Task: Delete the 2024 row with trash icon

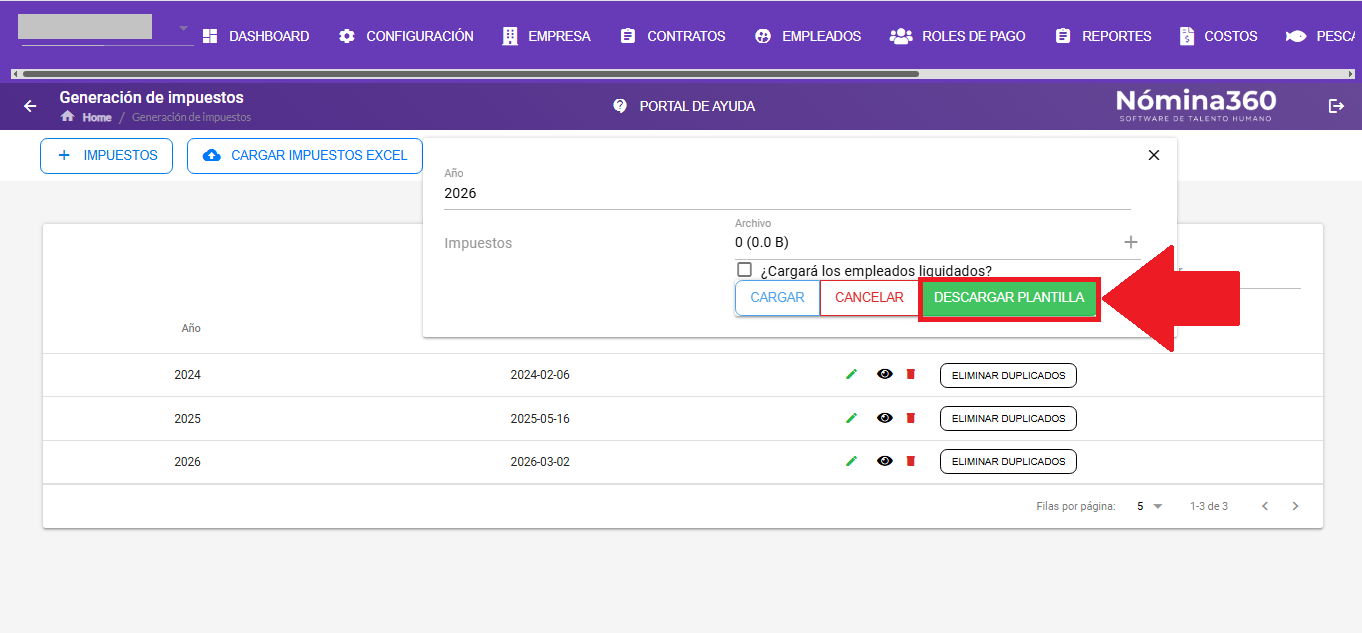Action: click(x=910, y=375)
